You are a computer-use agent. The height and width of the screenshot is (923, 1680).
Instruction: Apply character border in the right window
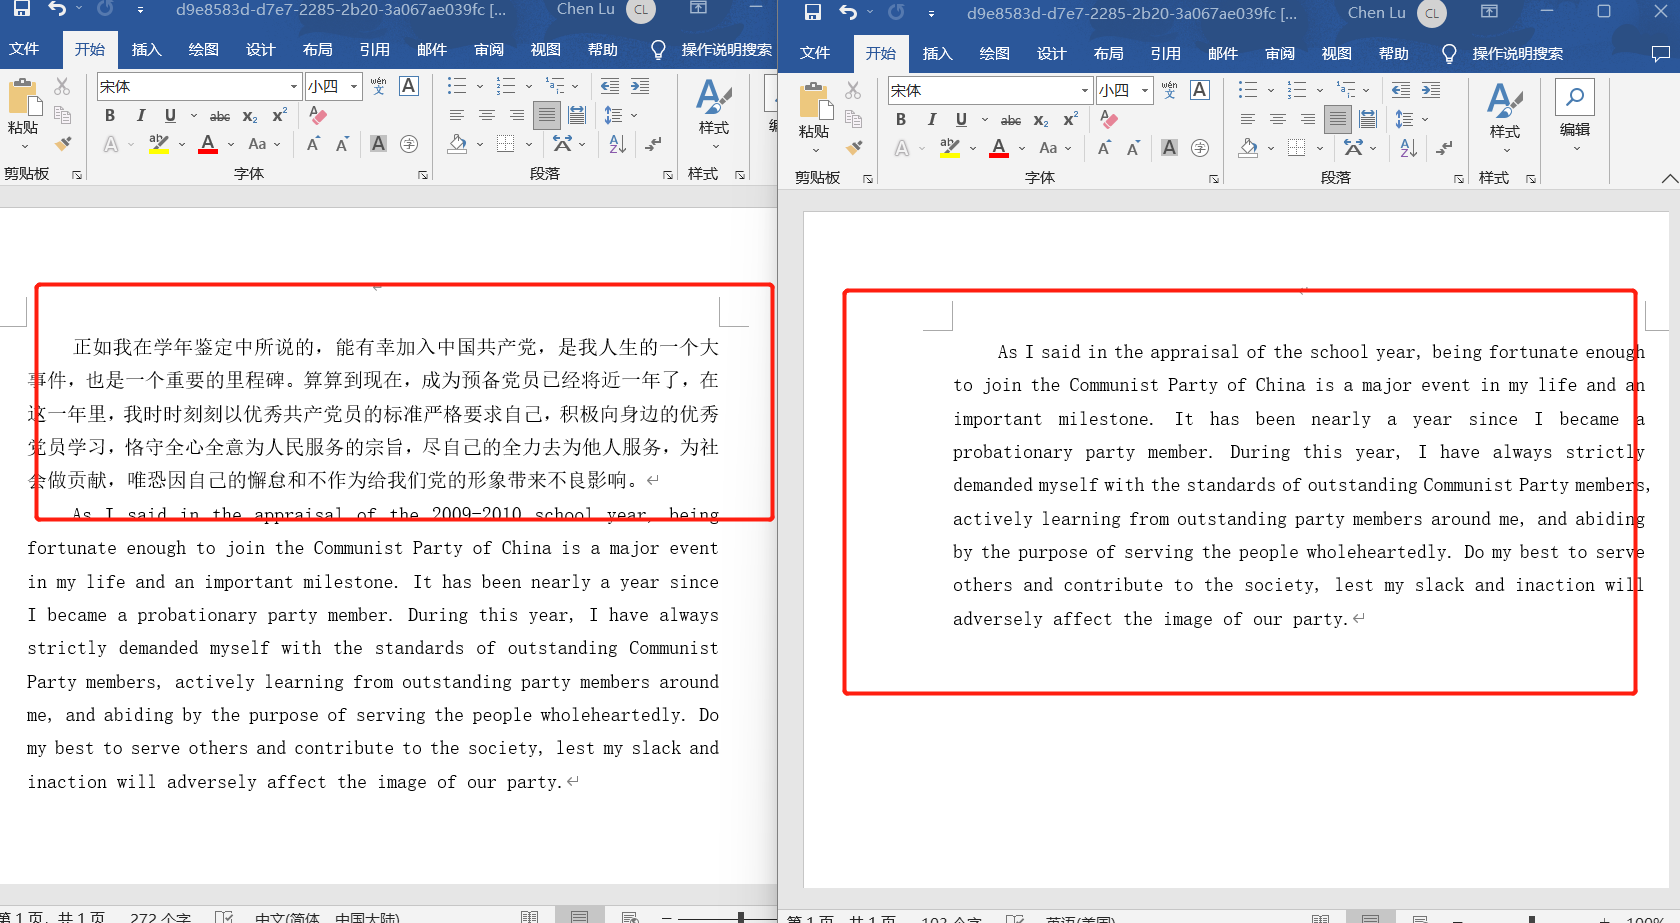coord(1200,90)
